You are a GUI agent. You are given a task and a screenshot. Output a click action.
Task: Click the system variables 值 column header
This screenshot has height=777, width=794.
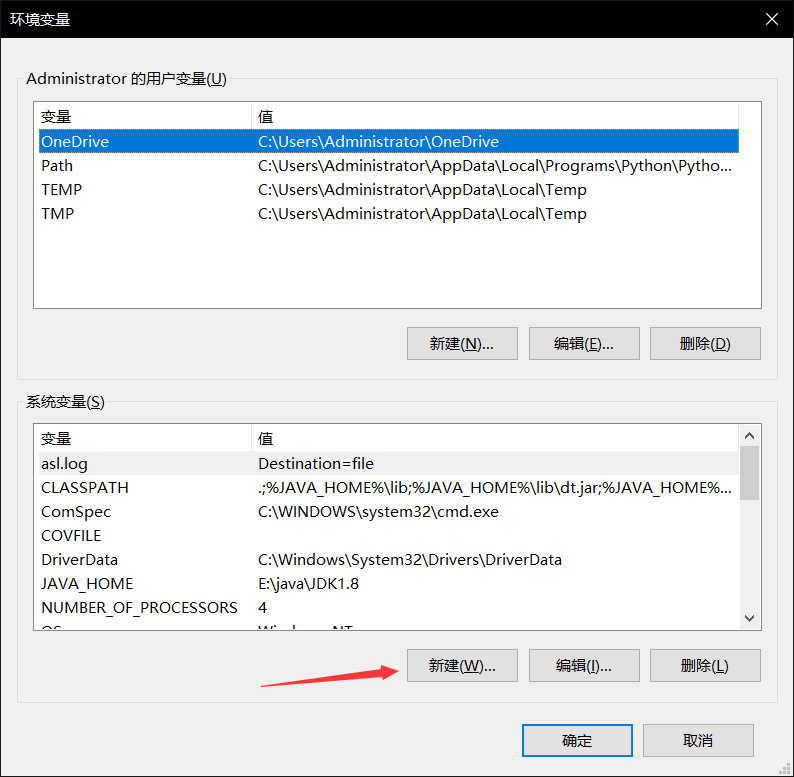pos(495,438)
